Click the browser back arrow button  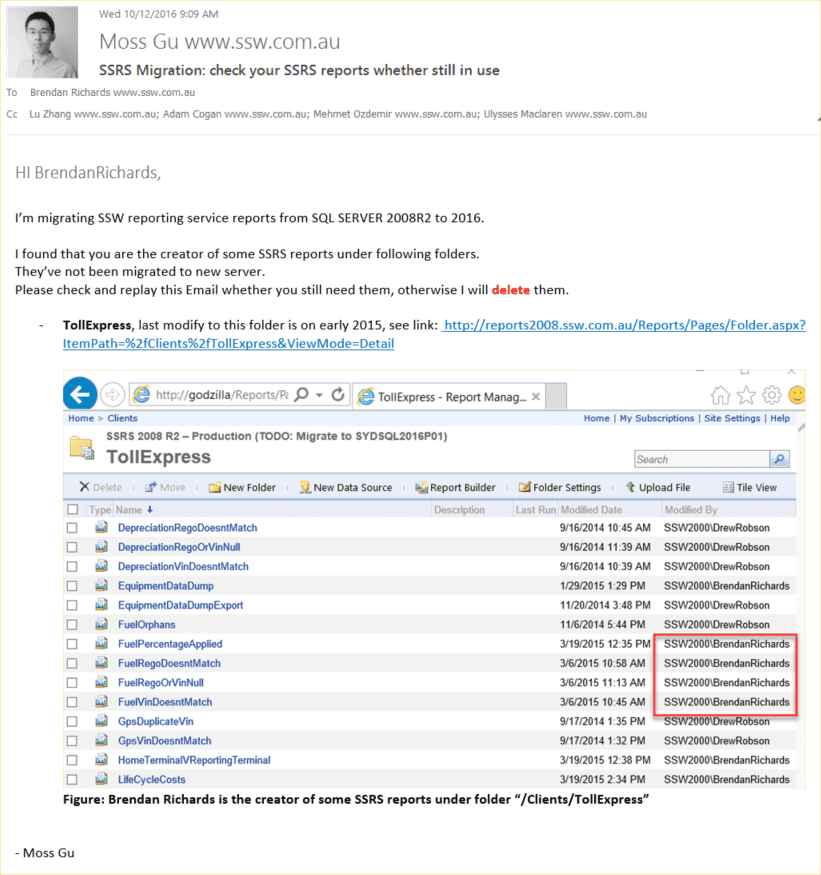tap(80, 394)
